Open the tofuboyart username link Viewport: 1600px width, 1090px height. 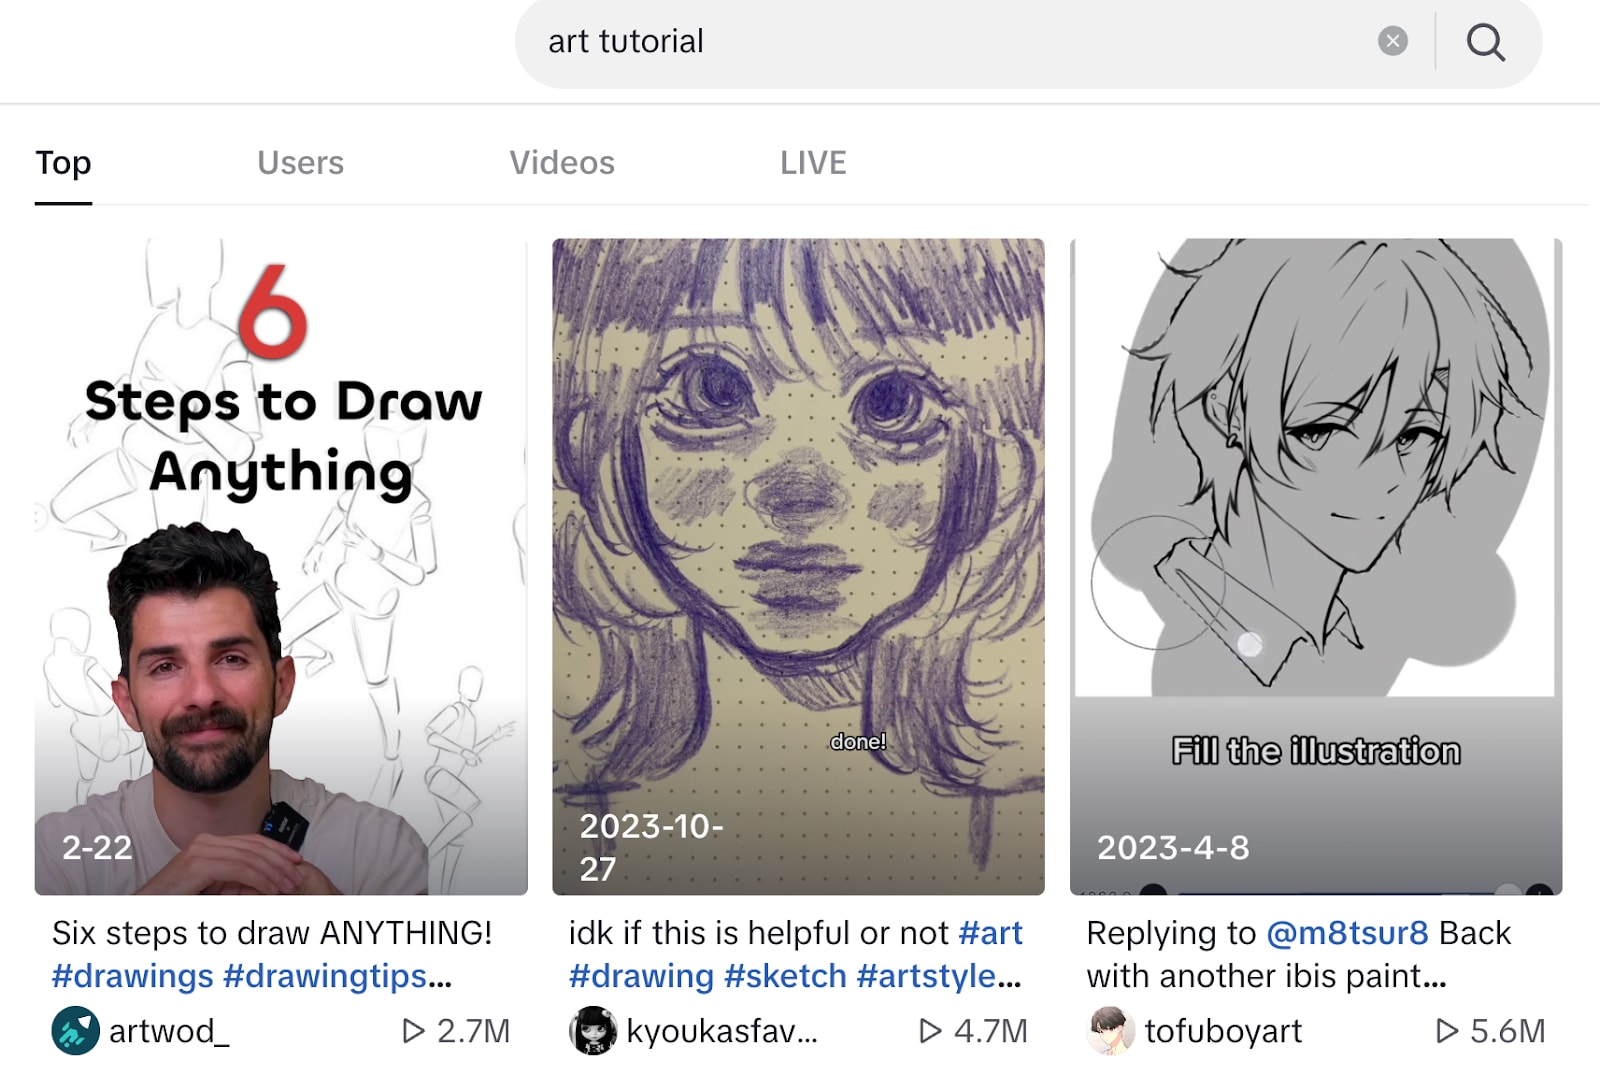click(x=1223, y=1031)
